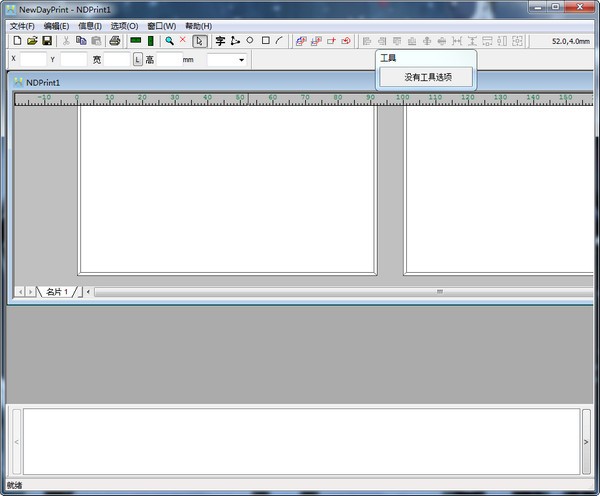
Task: Click the right arrow of bottom panel
Action: click(x=585, y=440)
